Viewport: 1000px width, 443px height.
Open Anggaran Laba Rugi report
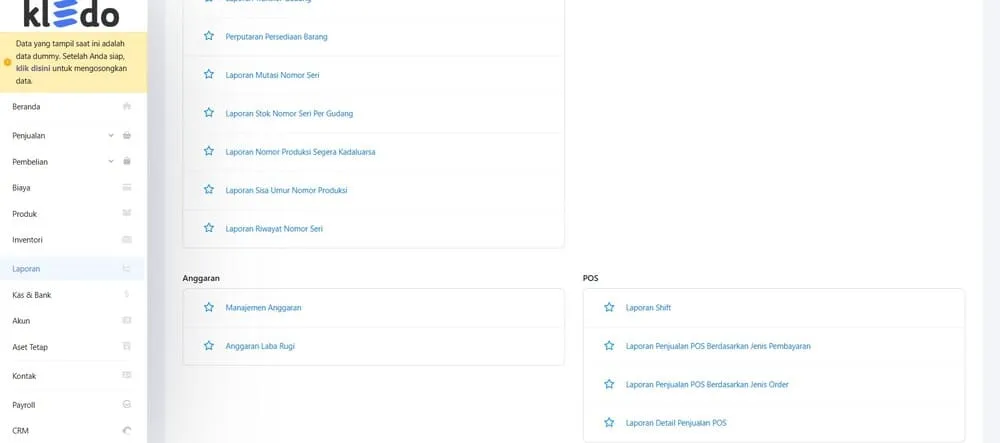tap(260, 346)
